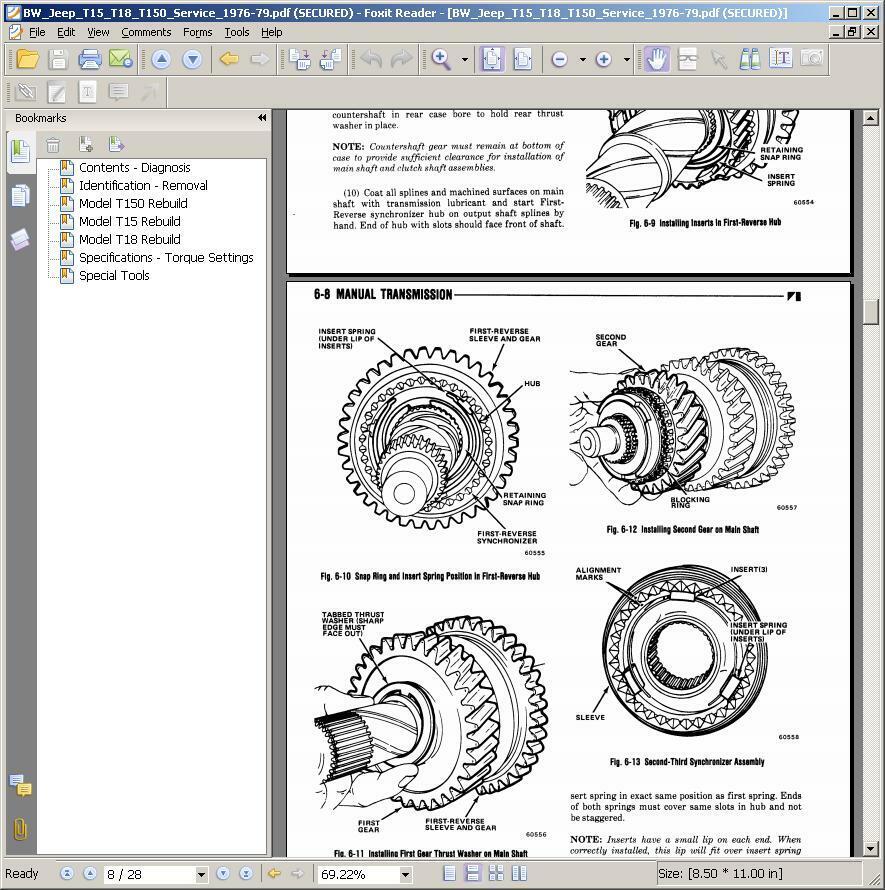The image size is (885, 890).
Task: Toggle single page layout in status bar
Action: point(450,874)
